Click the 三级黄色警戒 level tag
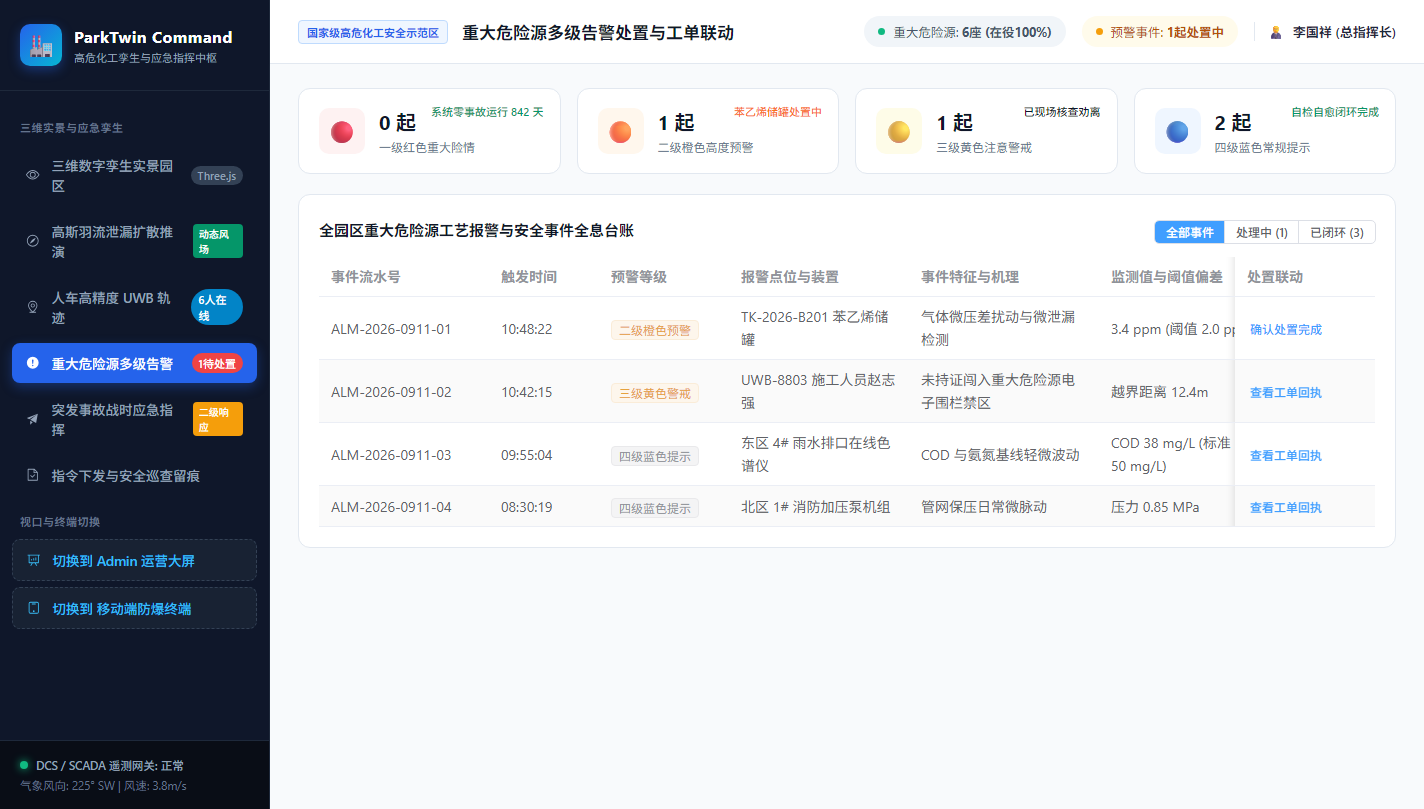 (655, 393)
